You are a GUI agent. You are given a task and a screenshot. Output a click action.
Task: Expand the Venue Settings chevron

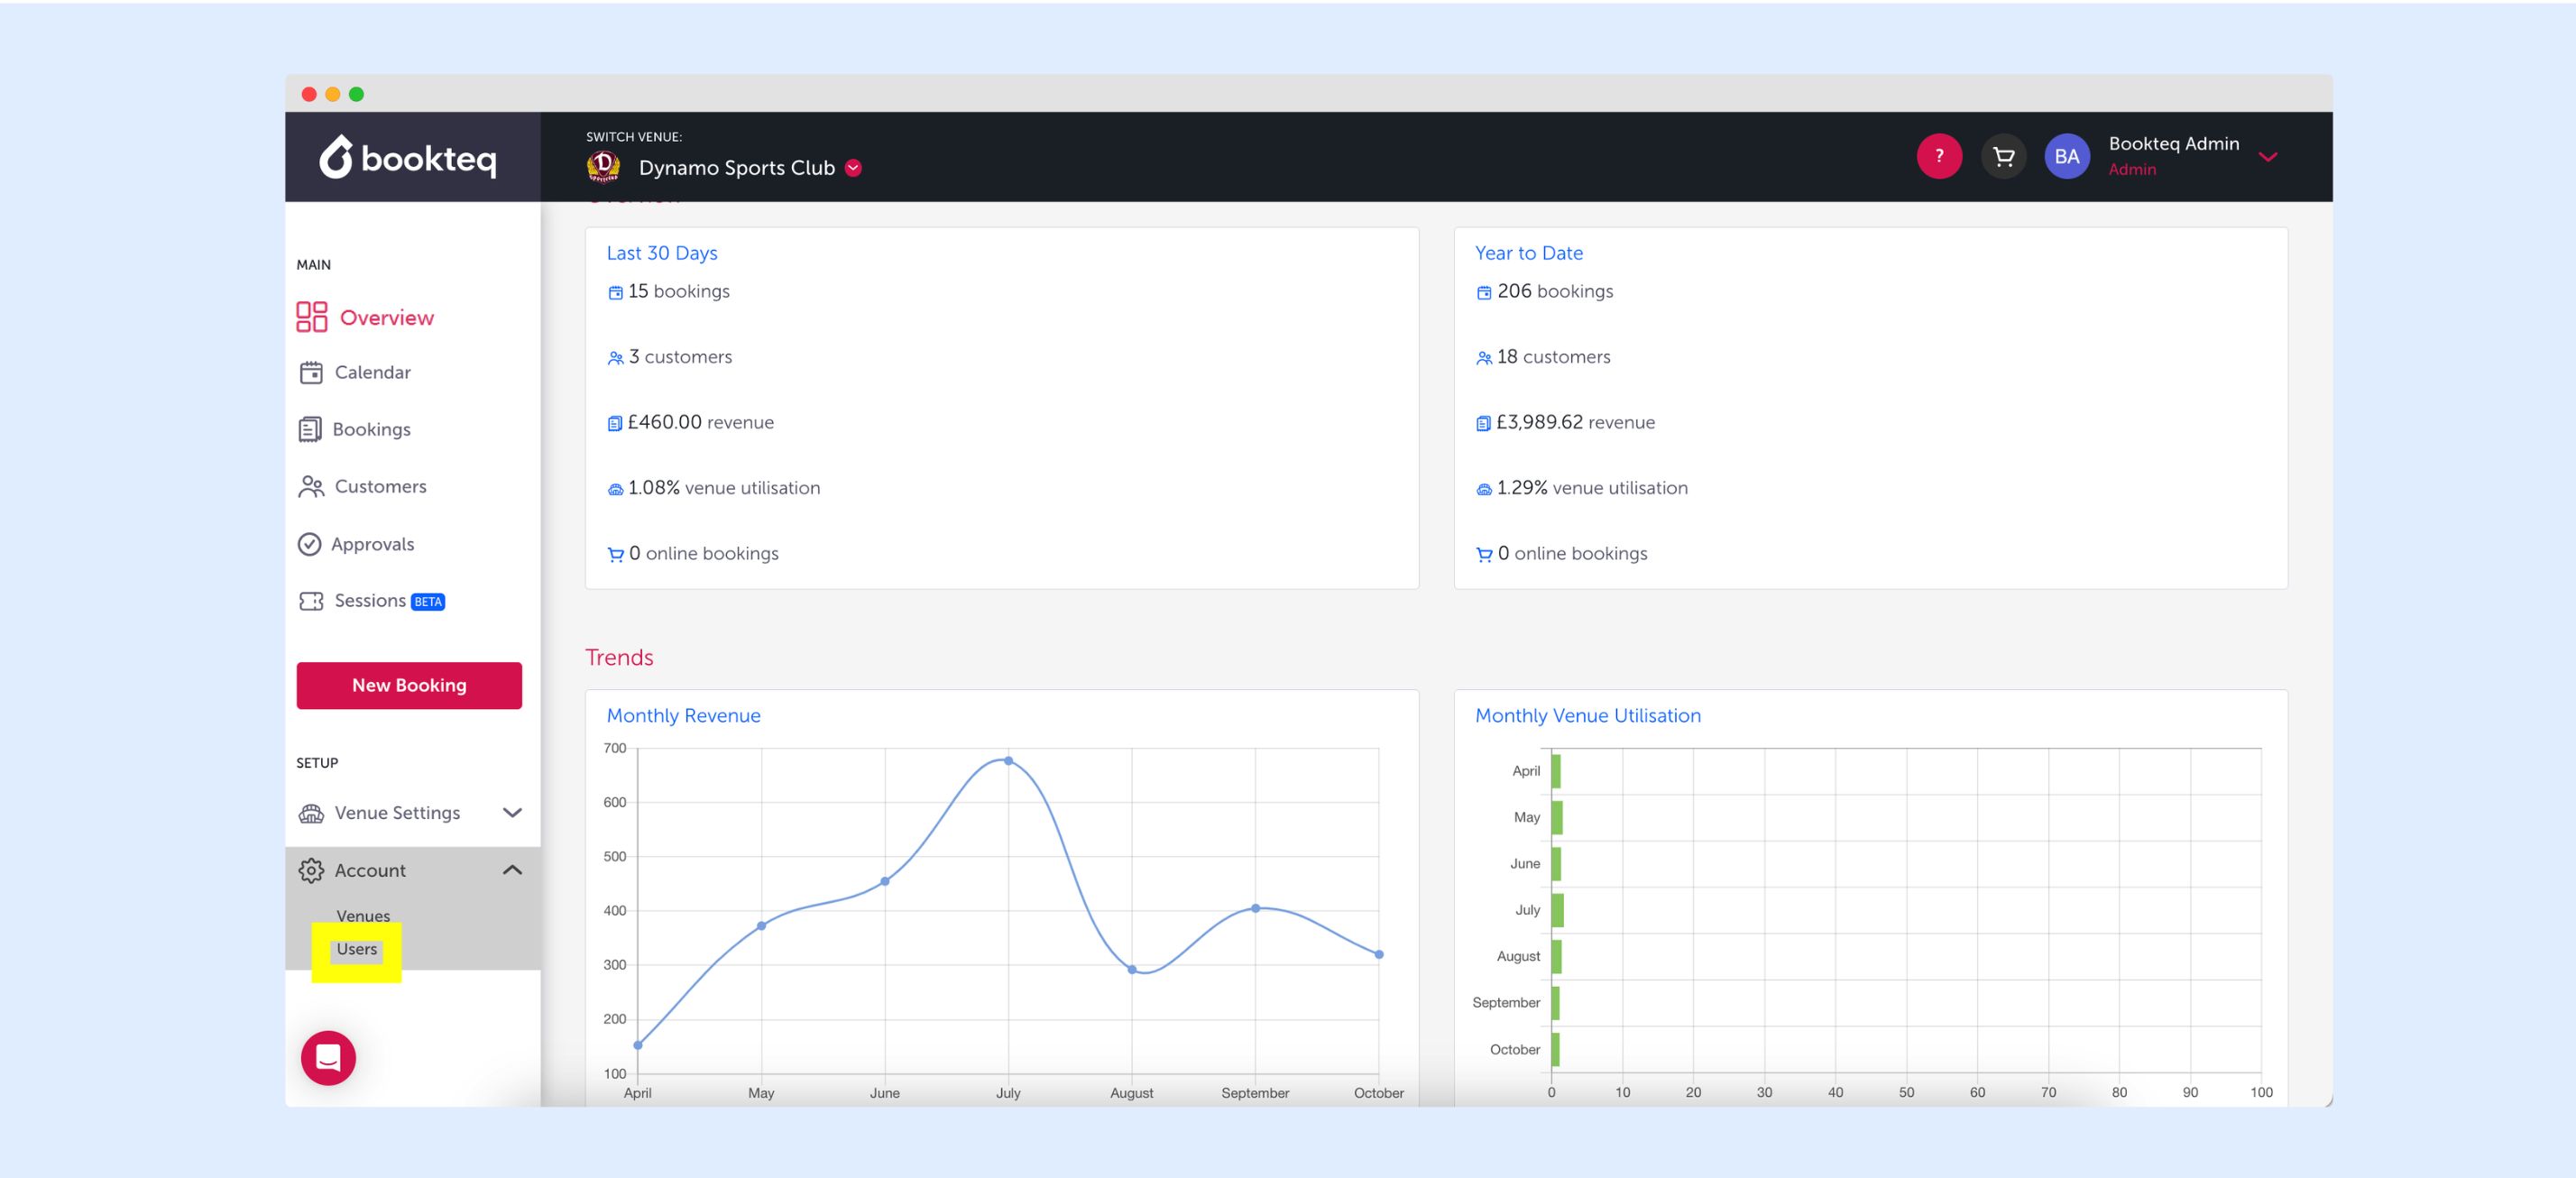512,812
